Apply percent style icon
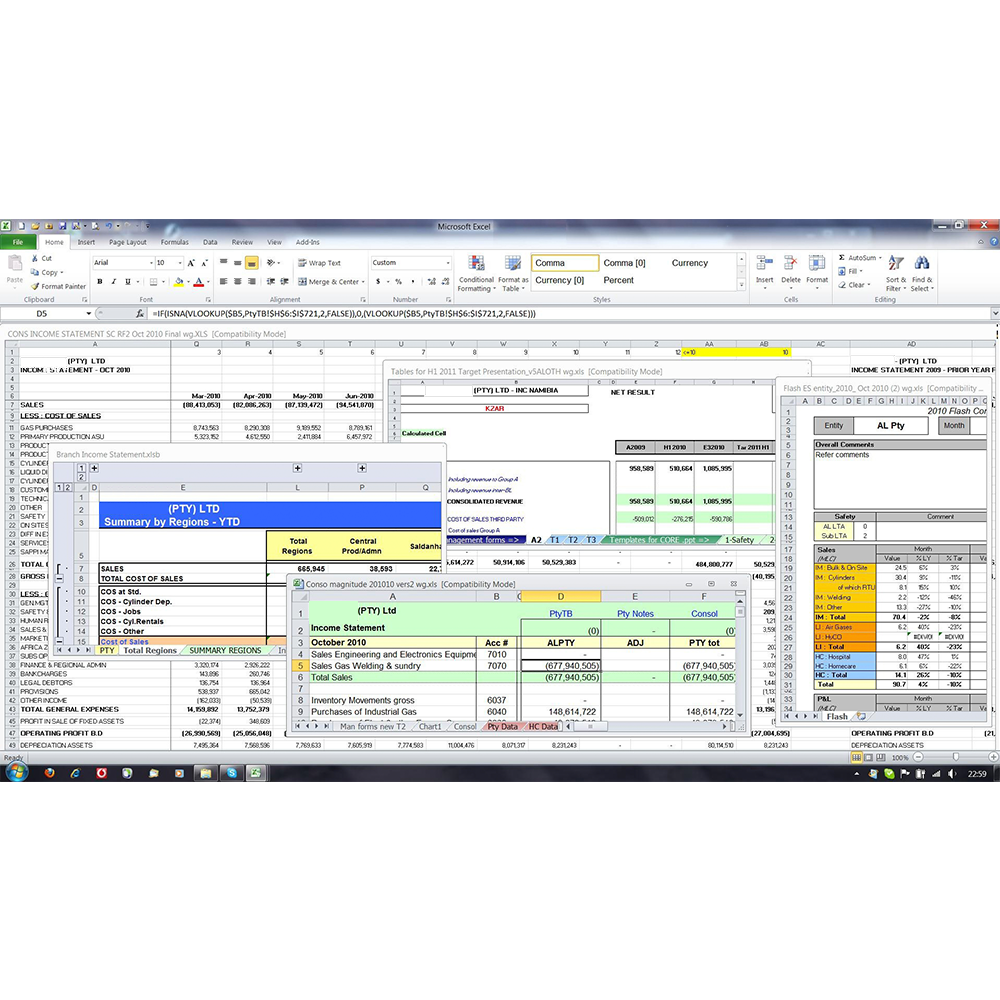This screenshot has width=1000, height=1000. click(x=399, y=281)
